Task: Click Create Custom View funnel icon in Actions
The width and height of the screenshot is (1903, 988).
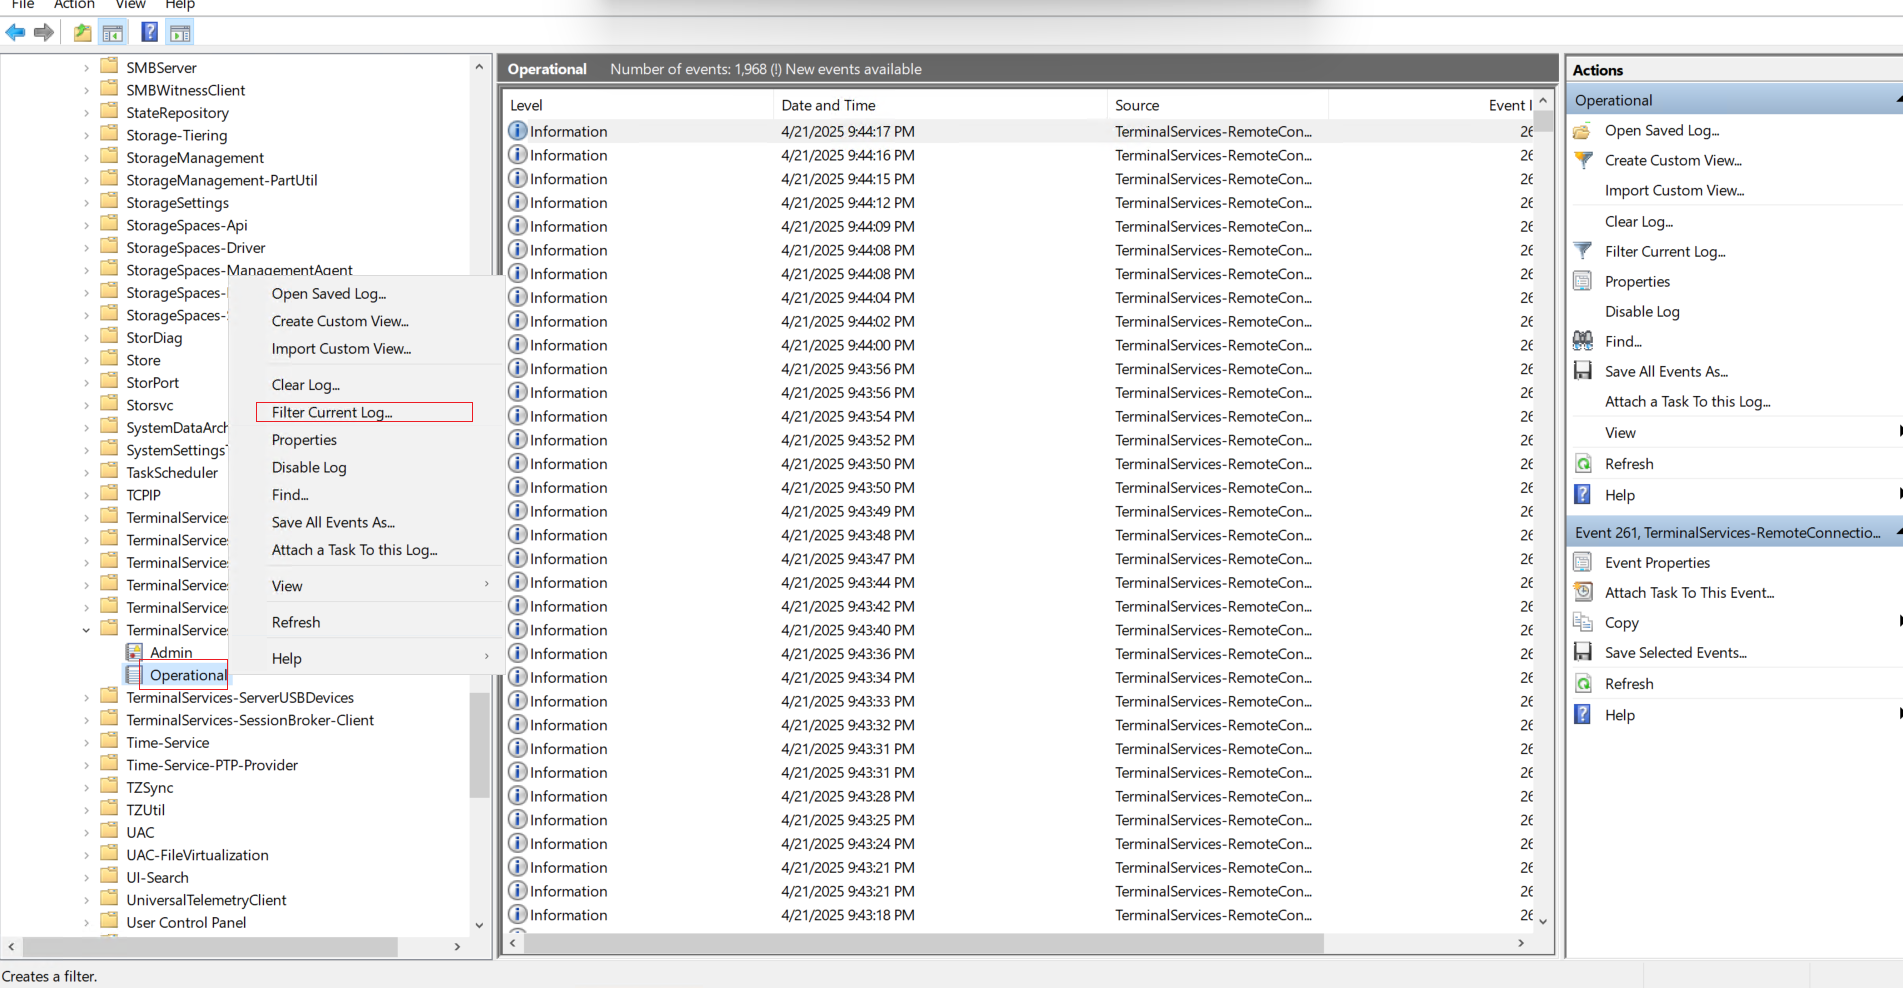Action: (x=1583, y=160)
